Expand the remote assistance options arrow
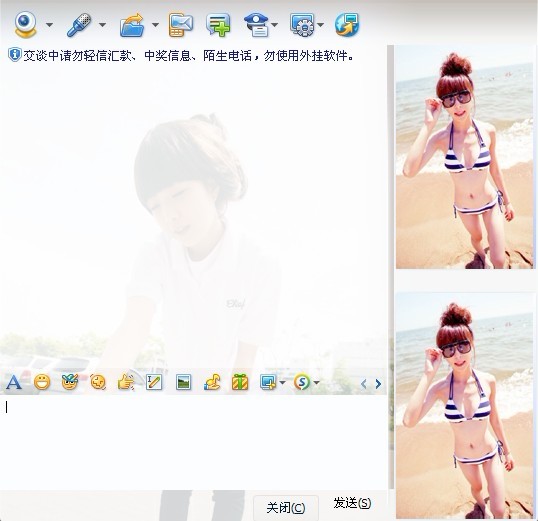This screenshot has width=538, height=521. pyautogui.click(x=320, y=25)
